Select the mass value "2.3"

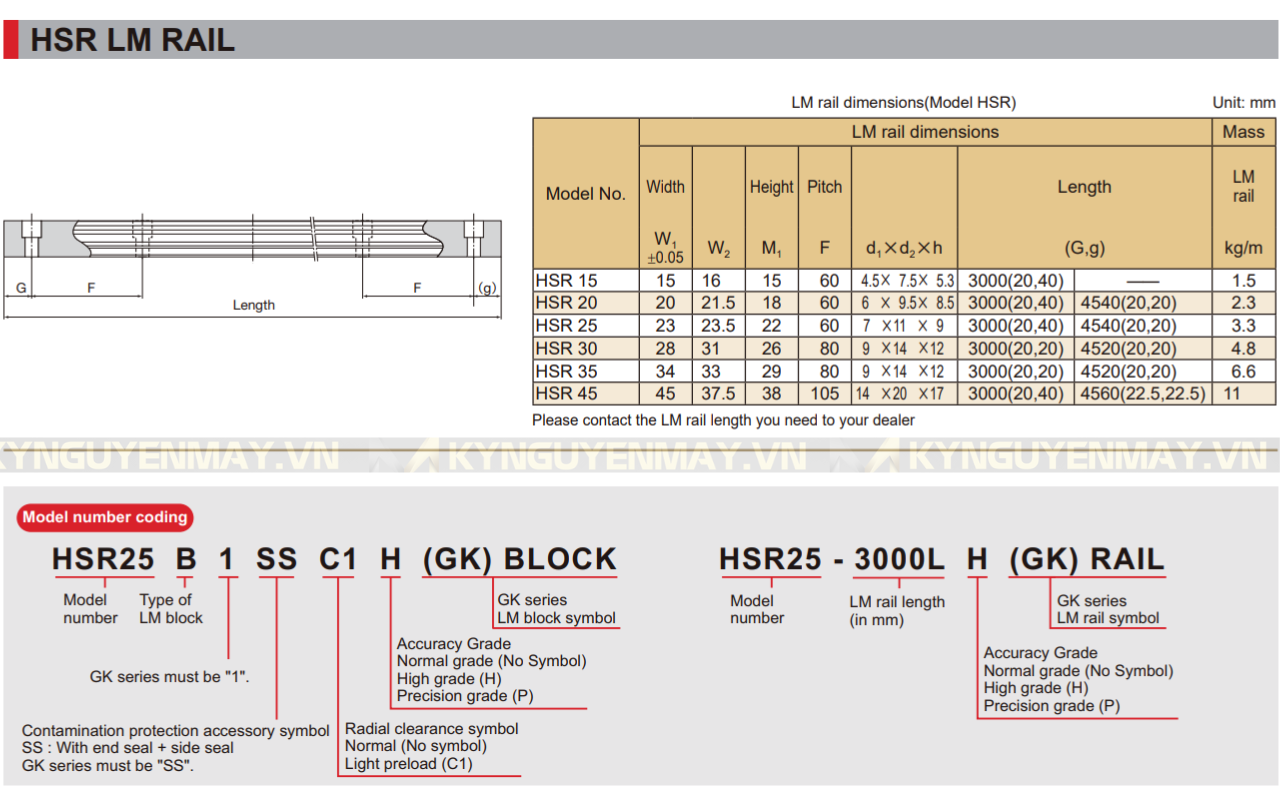[x=1244, y=303]
